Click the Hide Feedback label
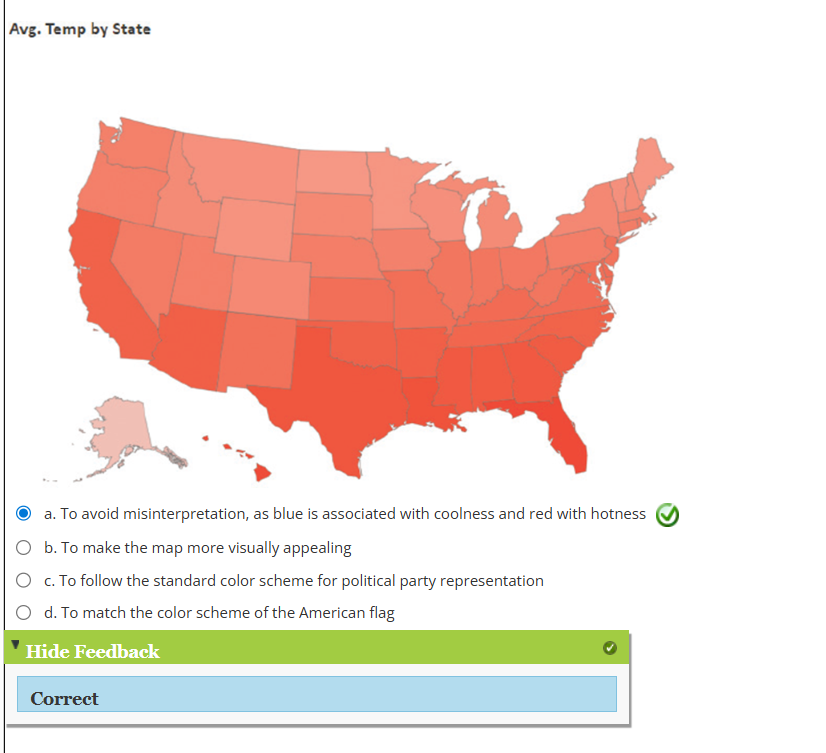This screenshot has height=753, width=826. (x=92, y=652)
